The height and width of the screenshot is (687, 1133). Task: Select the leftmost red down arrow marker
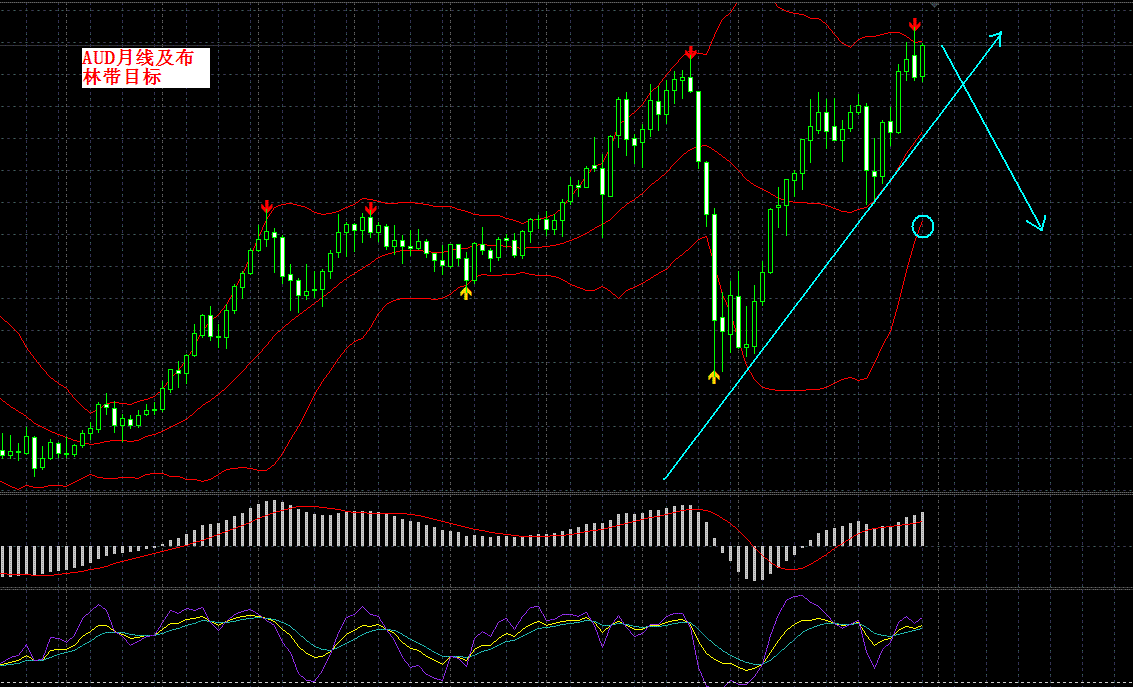click(267, 208)
